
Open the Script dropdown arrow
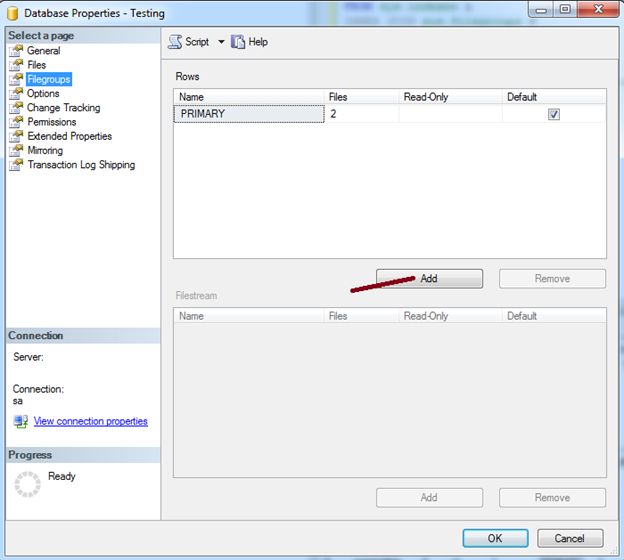(x=221, y=42)
